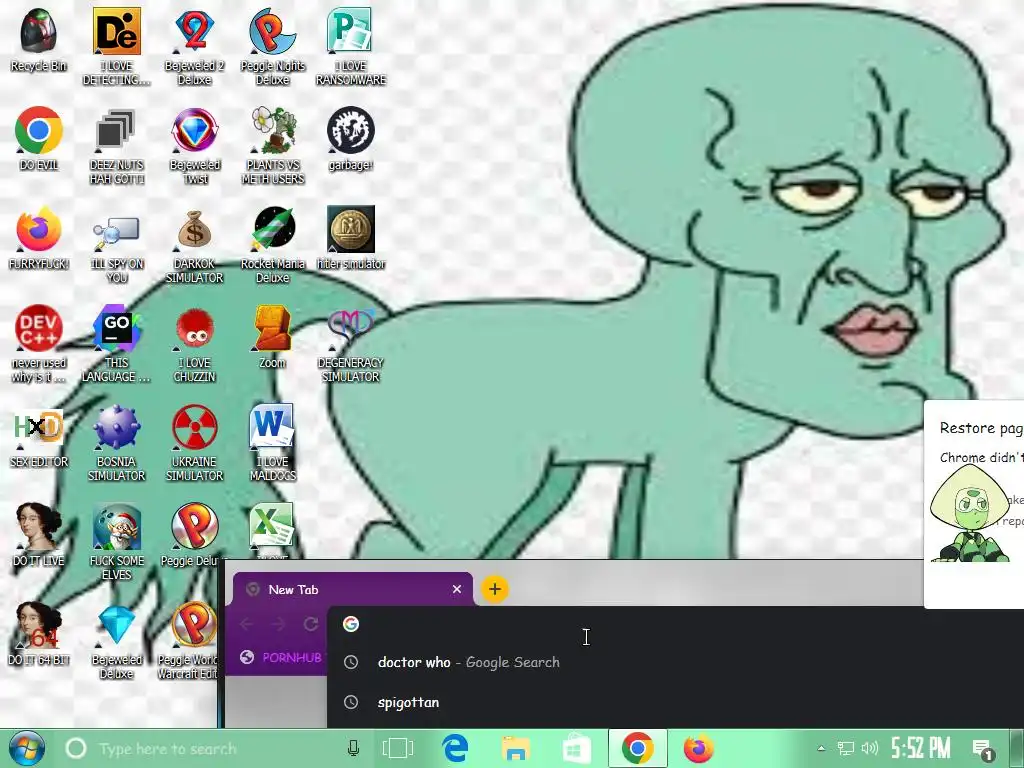Open the 'DO EVIL' Chrome desktop shortcut
Viewport: 1024px width, 768px height.
click(39, 138)
